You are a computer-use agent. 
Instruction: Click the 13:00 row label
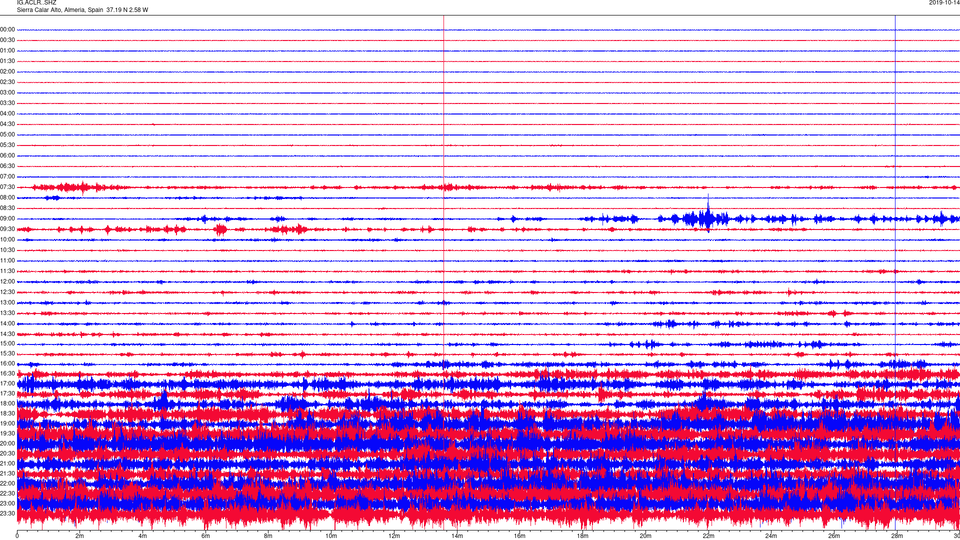[7, 302]
